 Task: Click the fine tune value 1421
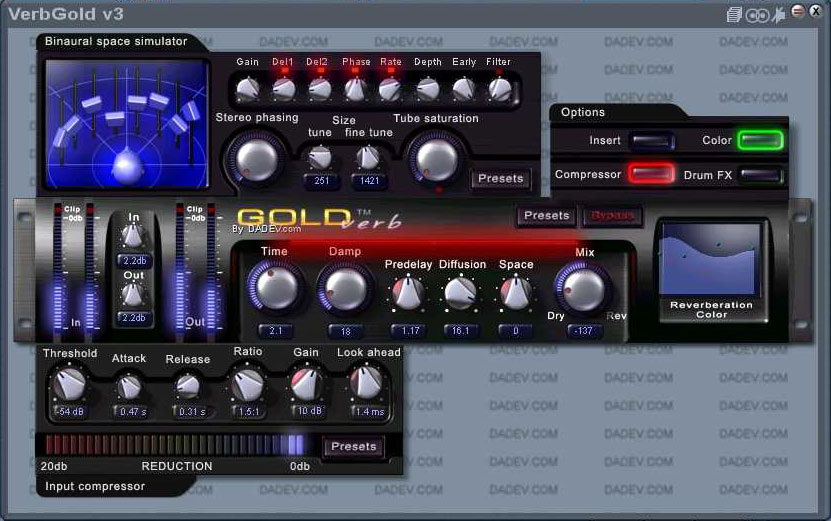(x=369, y=181)
